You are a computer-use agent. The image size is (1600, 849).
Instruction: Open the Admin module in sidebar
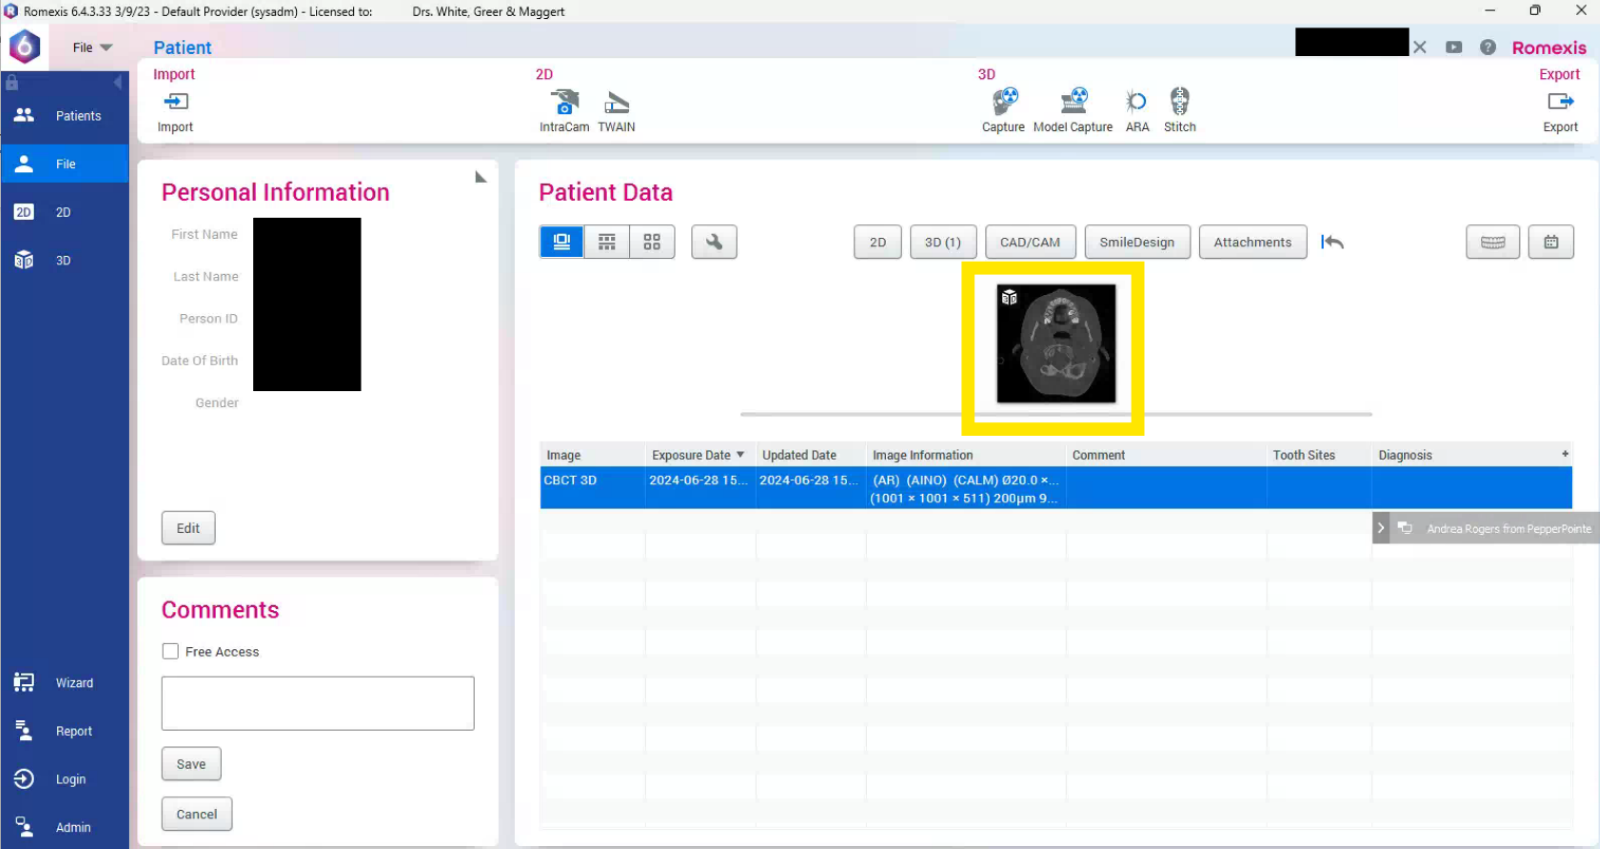click(64, 827)
